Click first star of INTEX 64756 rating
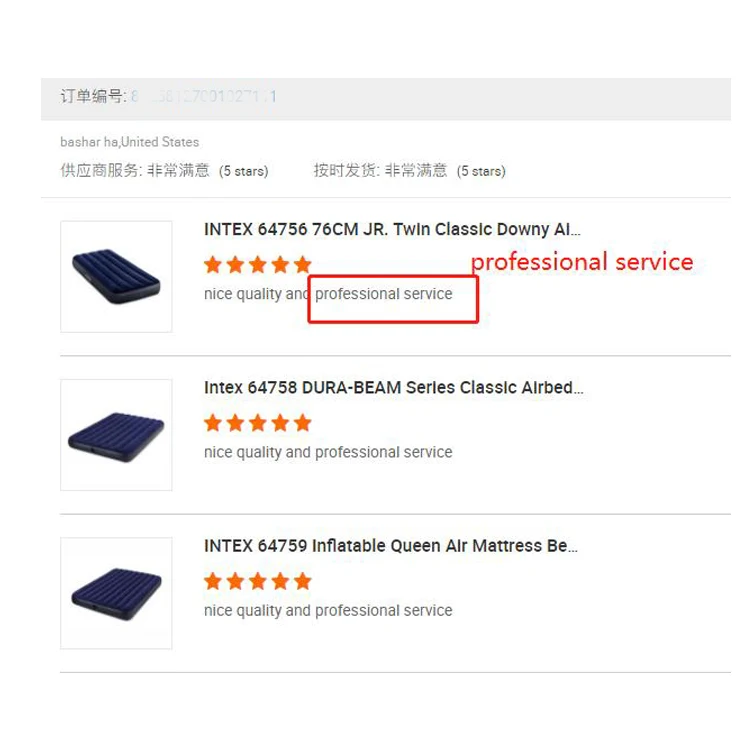Viewport: 750px width, 750px height. pos(213,265)
